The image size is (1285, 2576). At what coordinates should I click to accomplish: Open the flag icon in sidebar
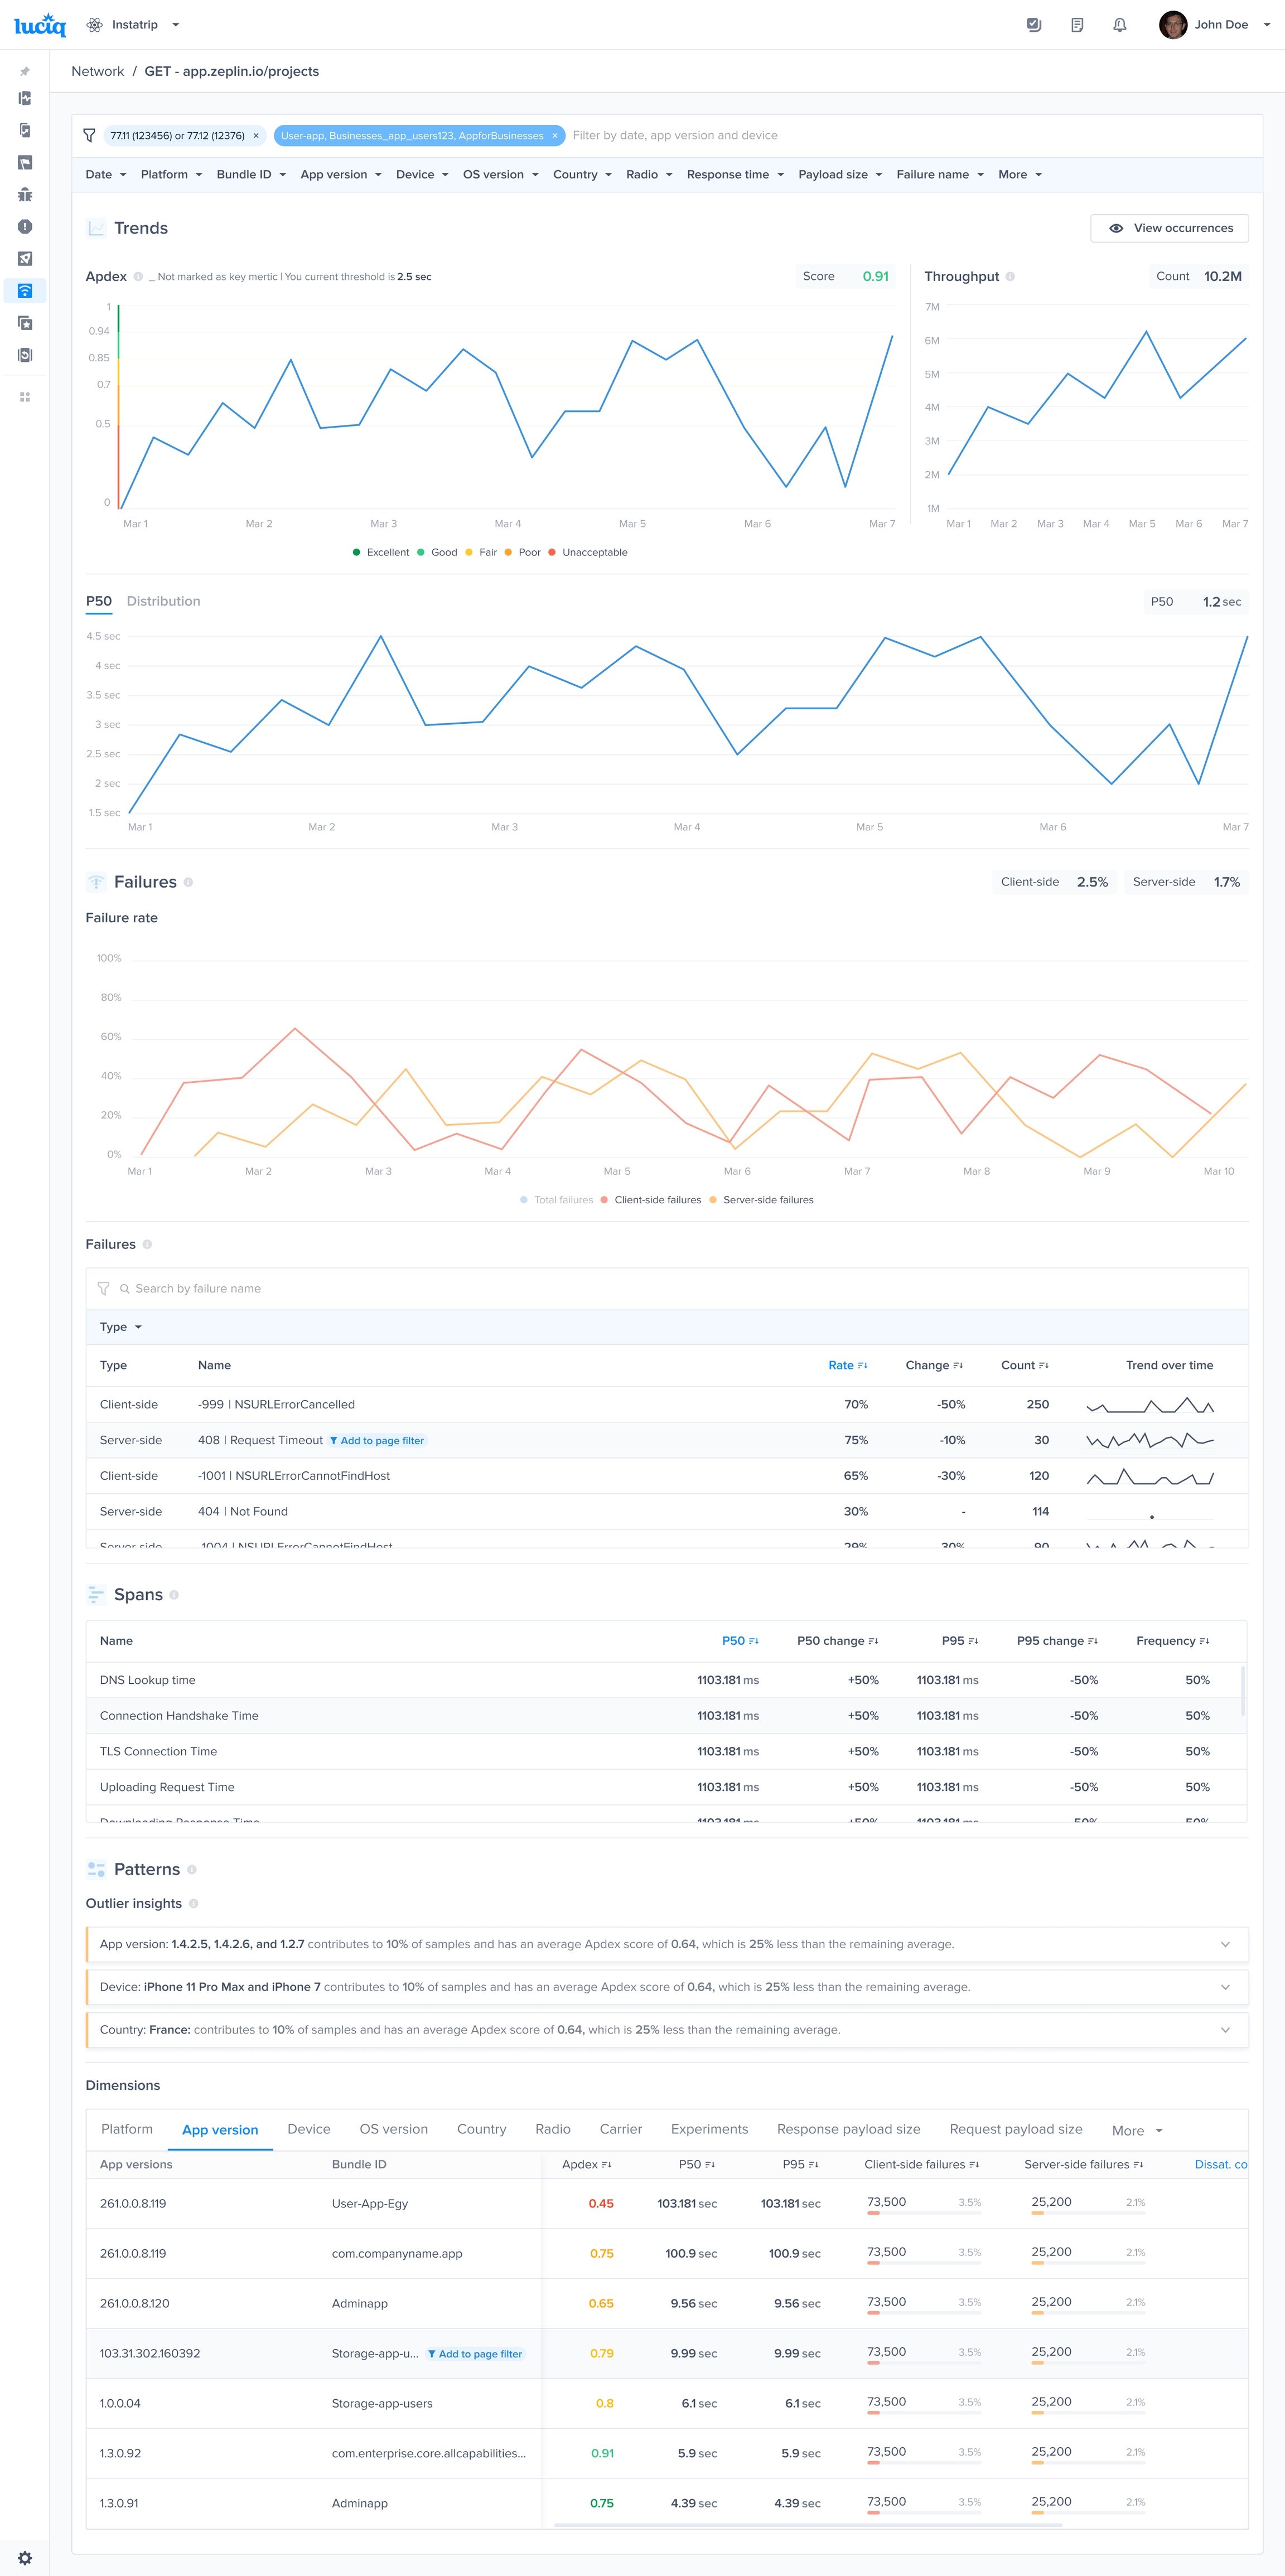[x=25, y=163]
